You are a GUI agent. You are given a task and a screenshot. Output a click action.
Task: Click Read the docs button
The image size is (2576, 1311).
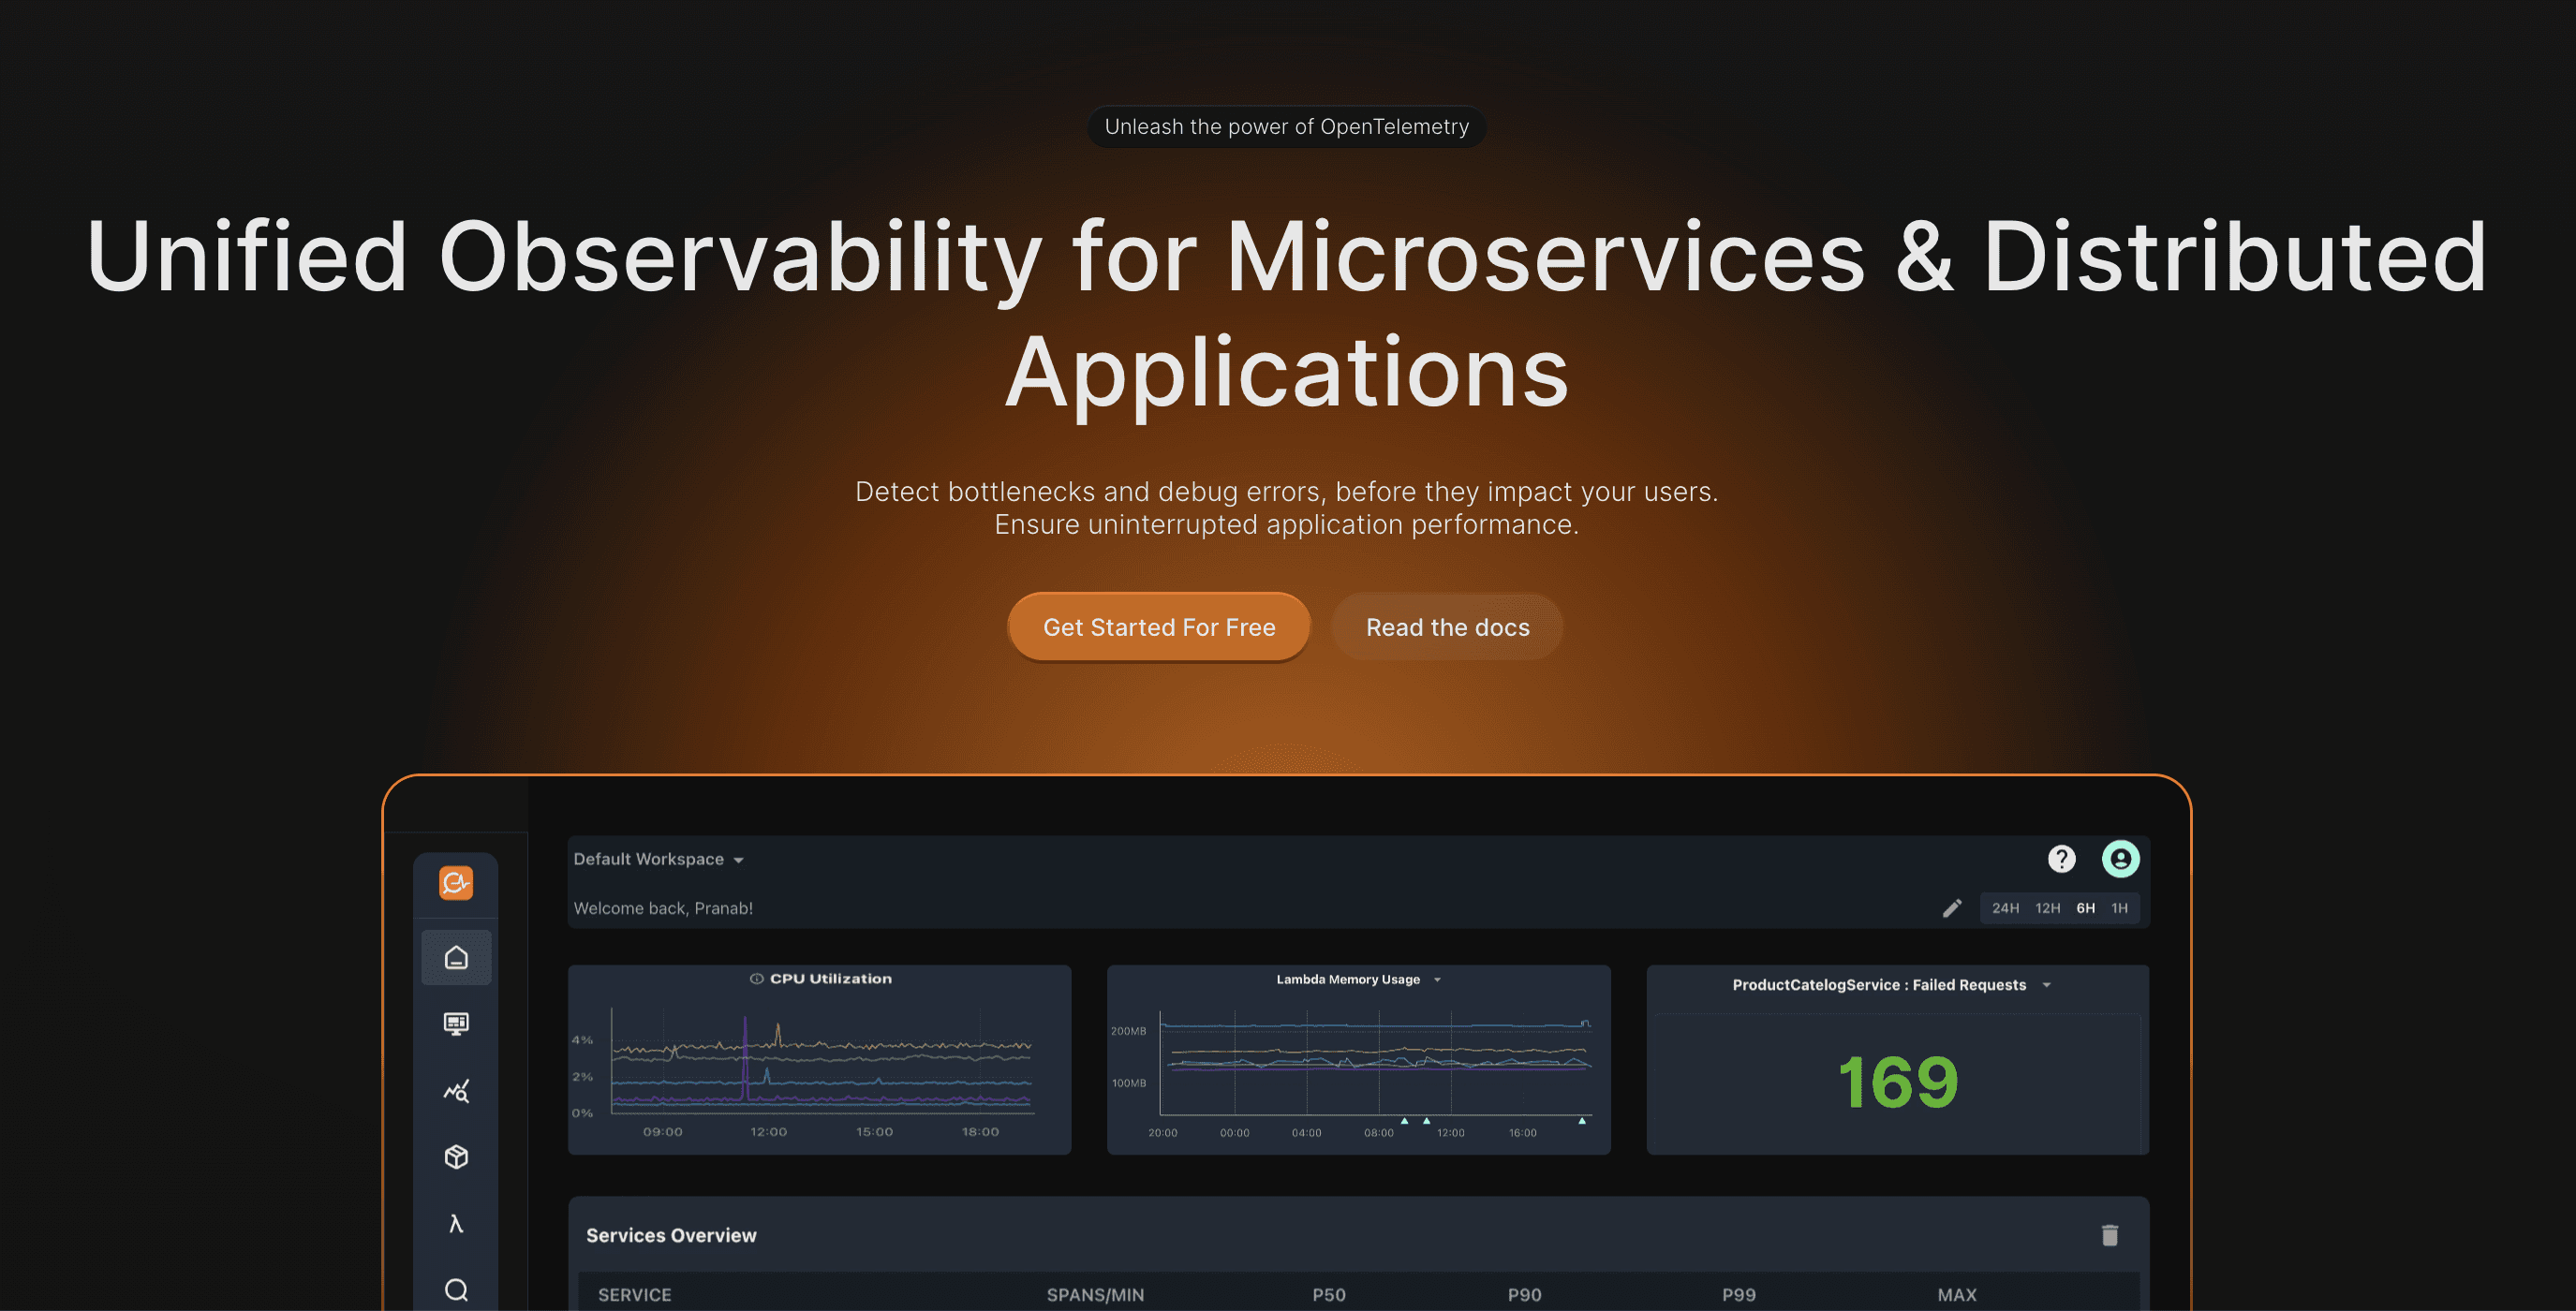[x=1447, y=627]
